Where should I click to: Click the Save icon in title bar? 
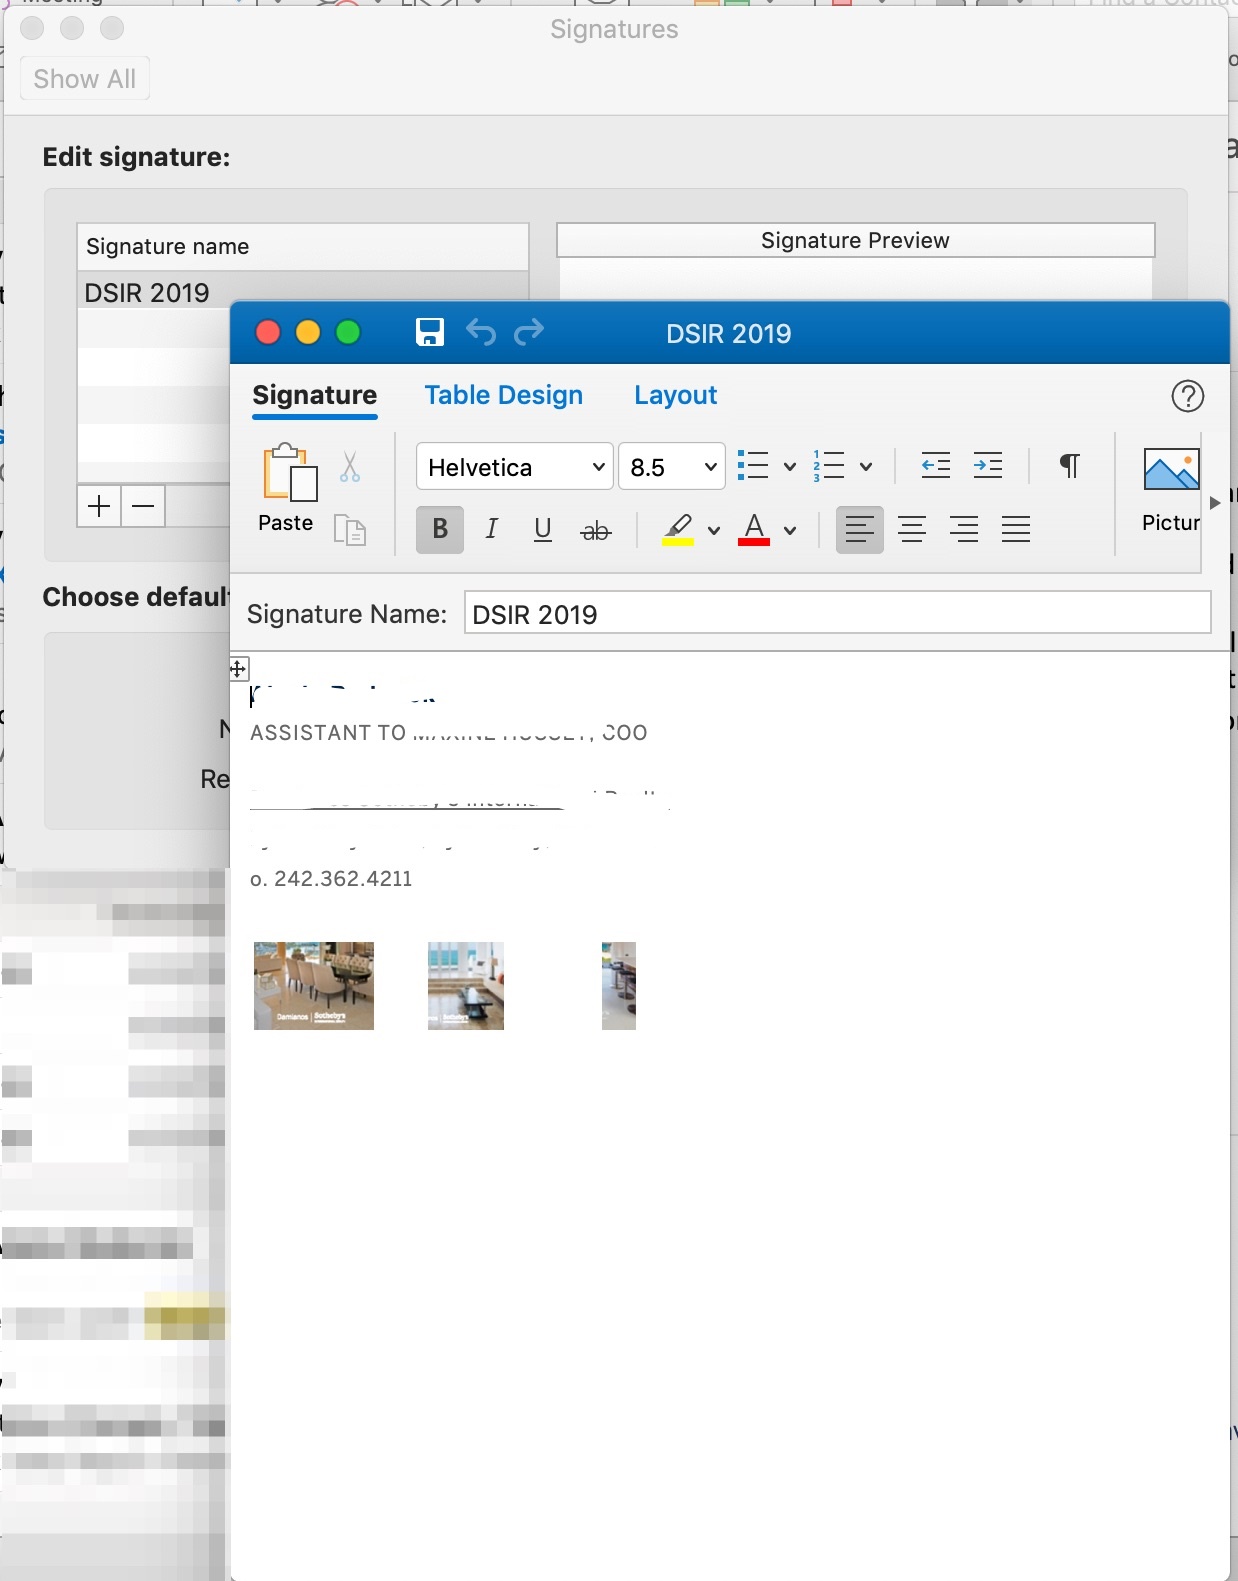click(430, 332)
